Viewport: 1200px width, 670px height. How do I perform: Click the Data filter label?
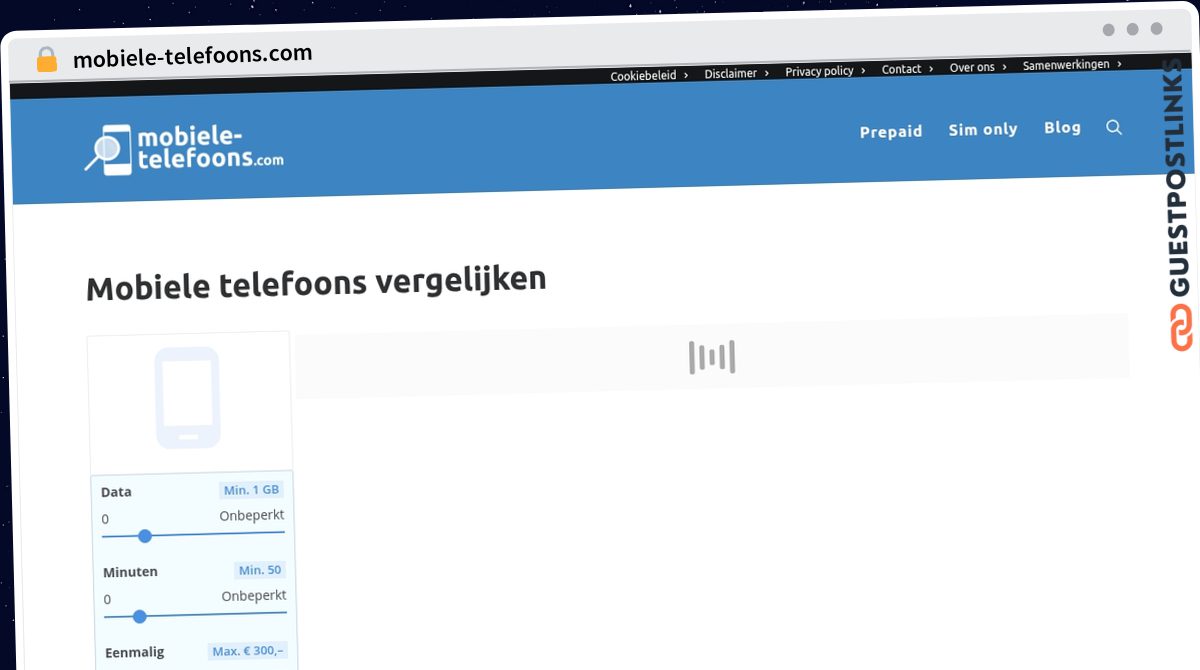[116, 492]
